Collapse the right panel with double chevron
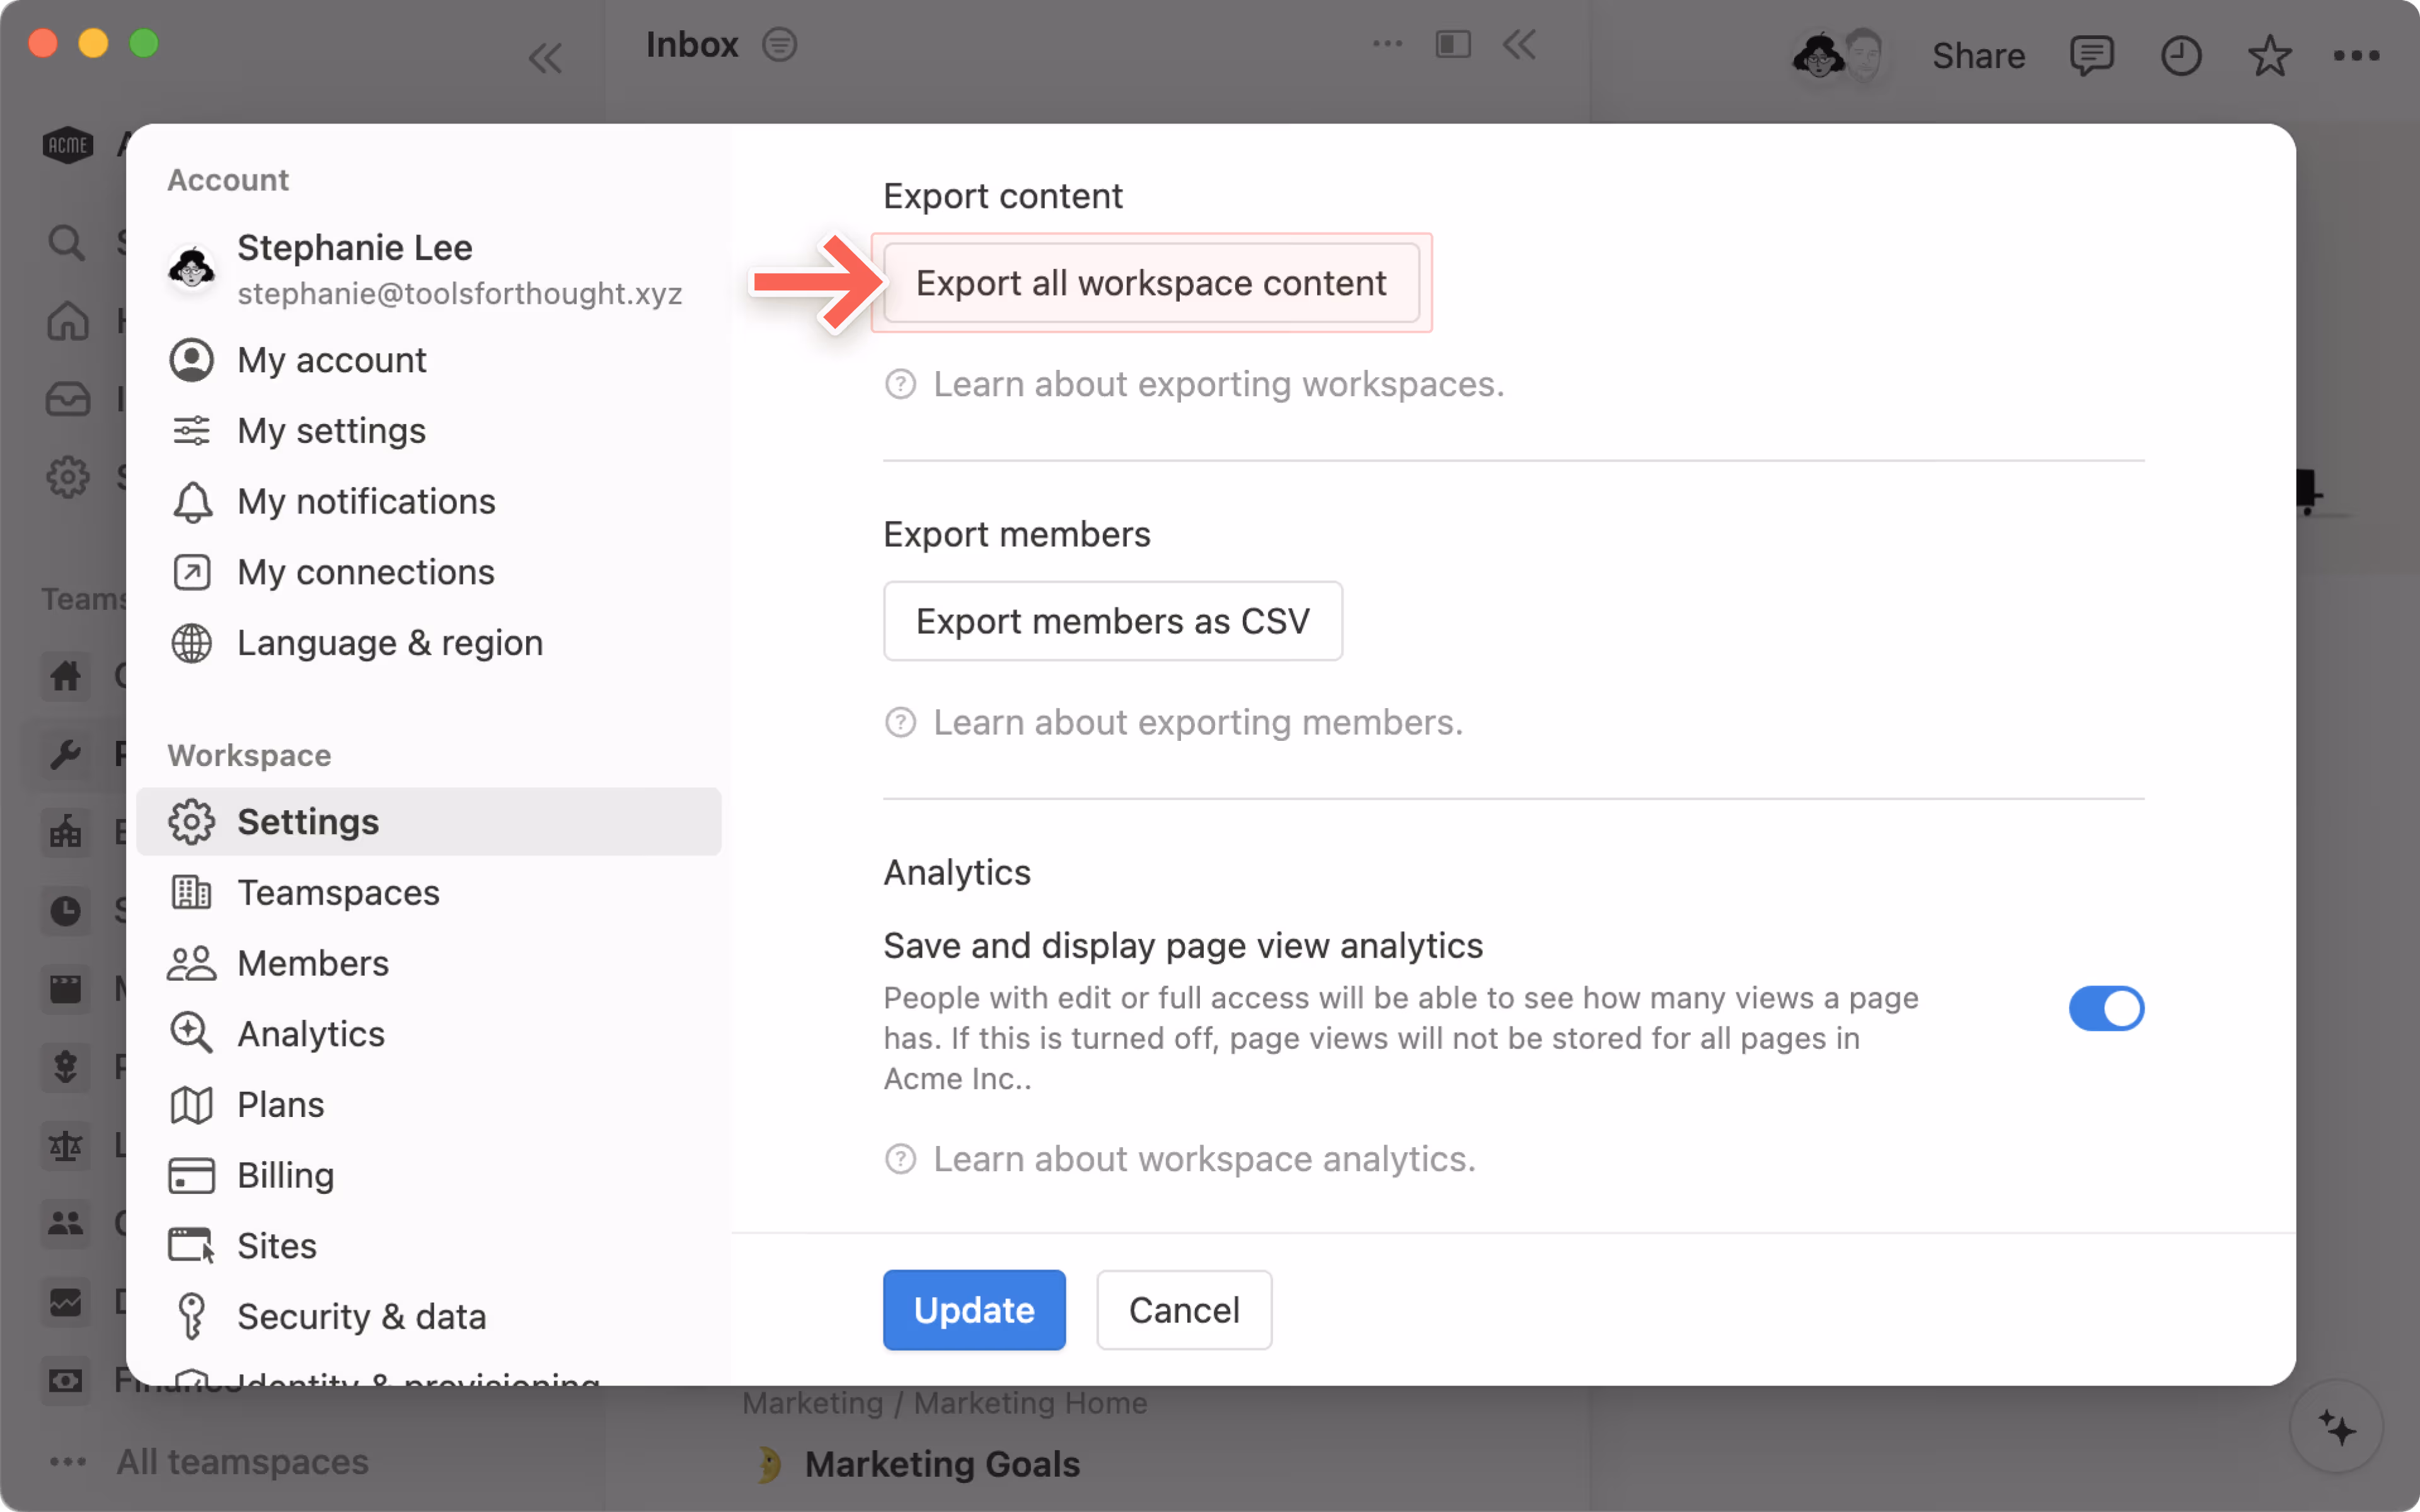This screenshot has width=2420, height=1512. tap(1520, 44)
